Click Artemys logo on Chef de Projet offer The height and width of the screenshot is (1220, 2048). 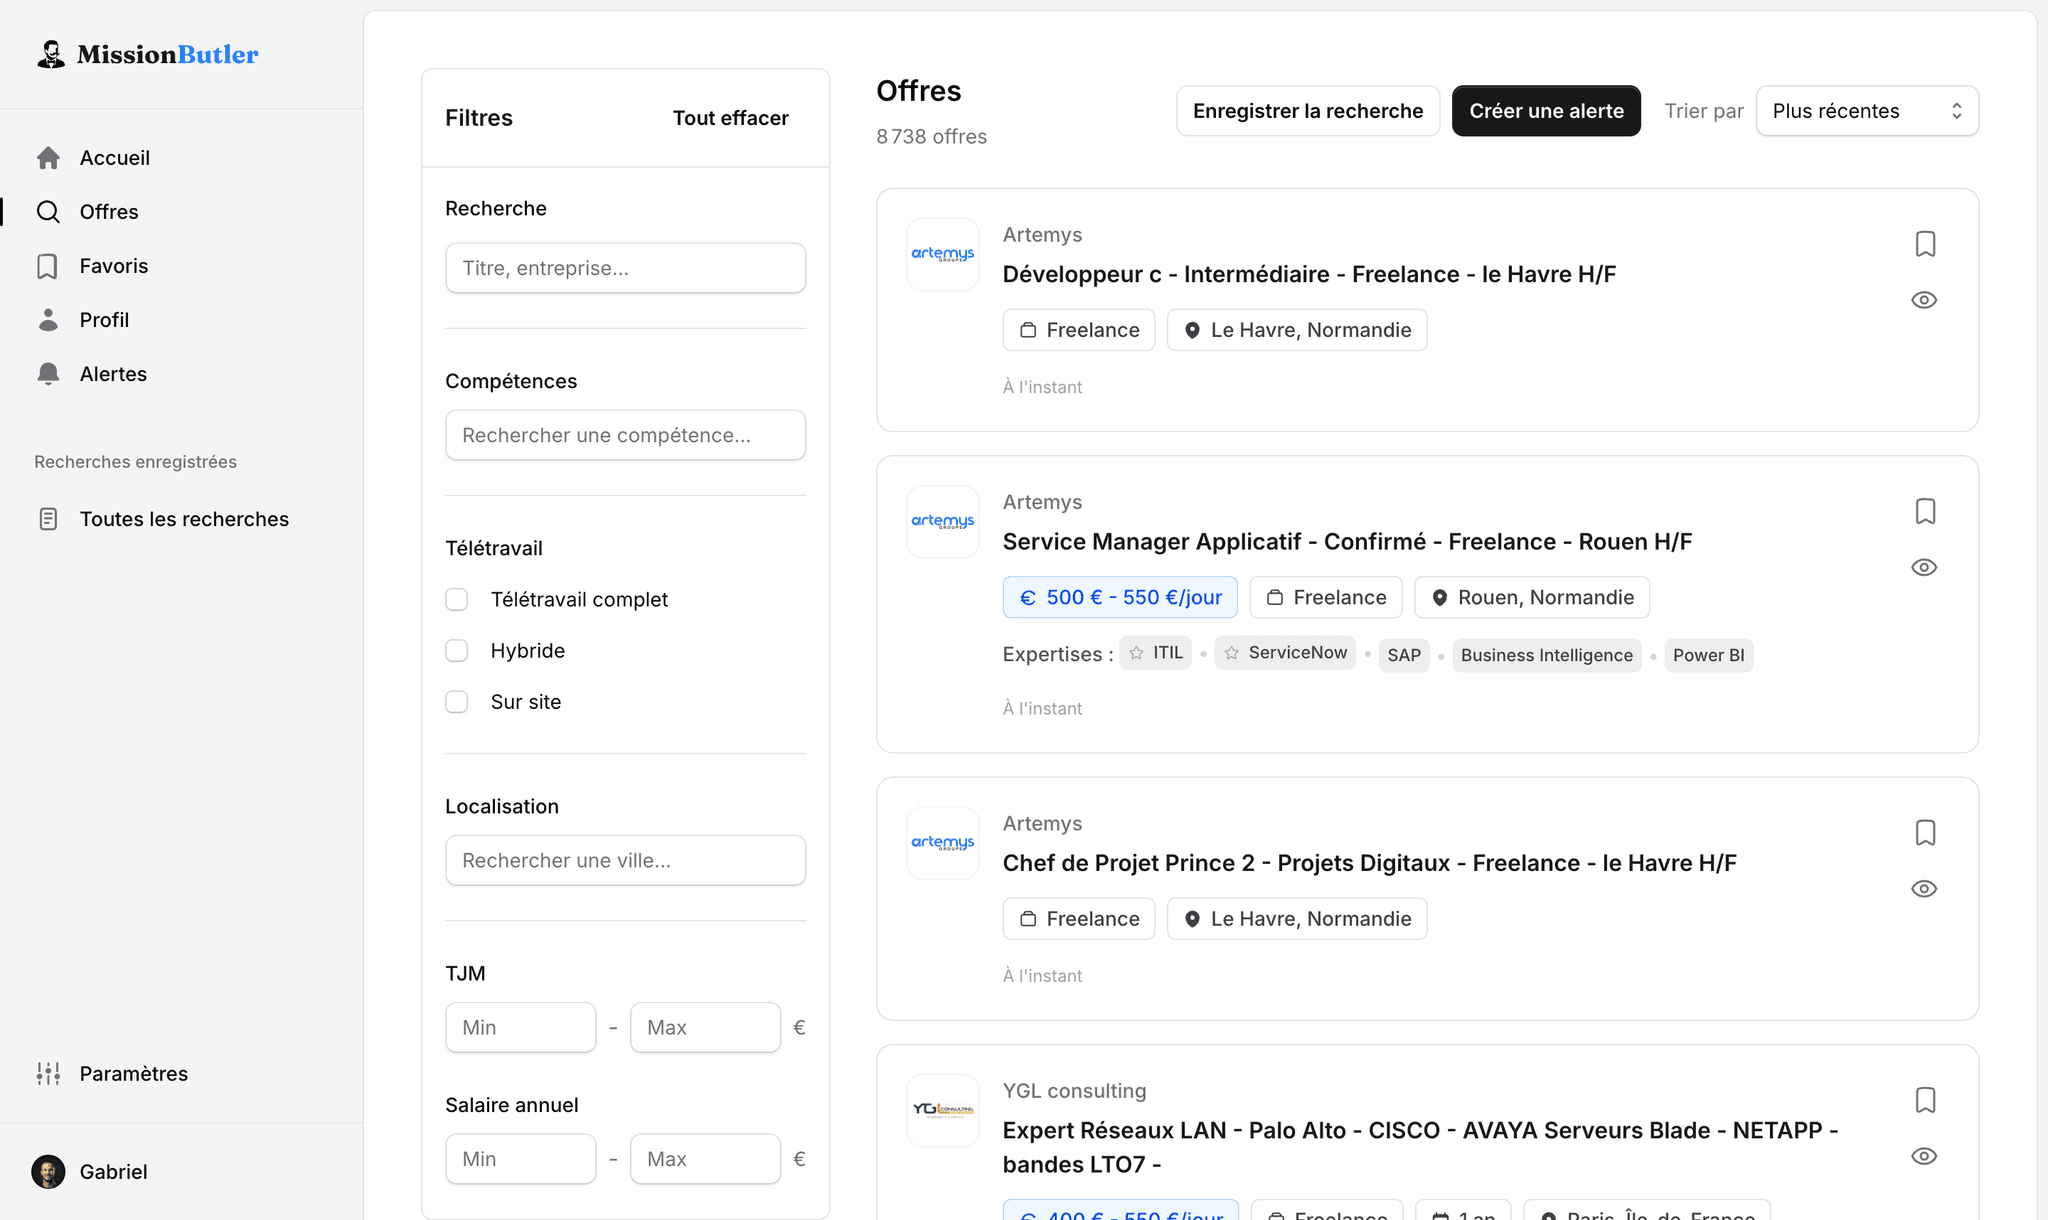point(943,844)
